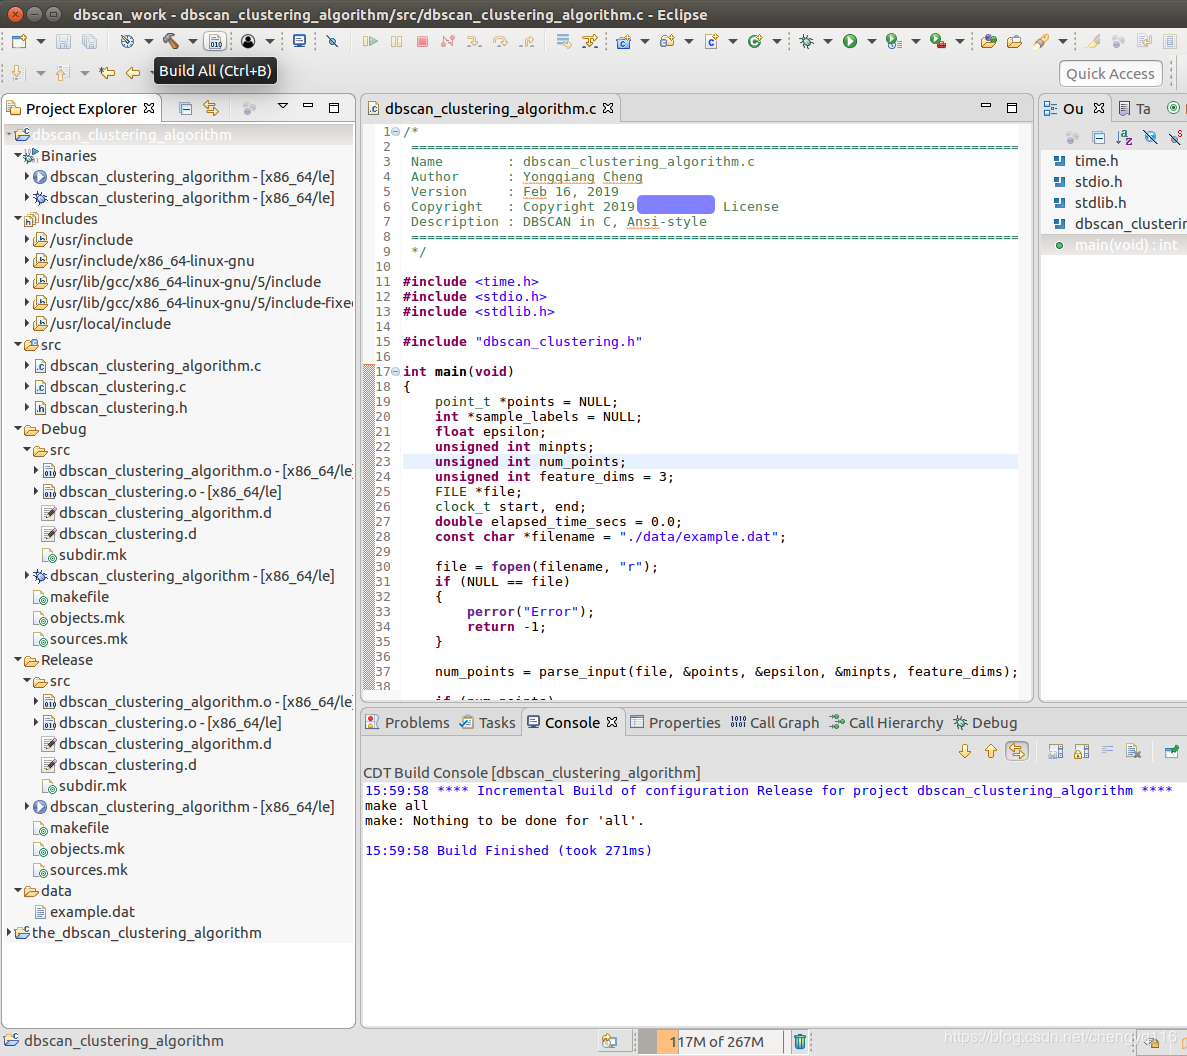This screenshot has width=1187, height=1056.
Task: Toggle the highlighted console show-on-output button
Action: pos(1017,751)
